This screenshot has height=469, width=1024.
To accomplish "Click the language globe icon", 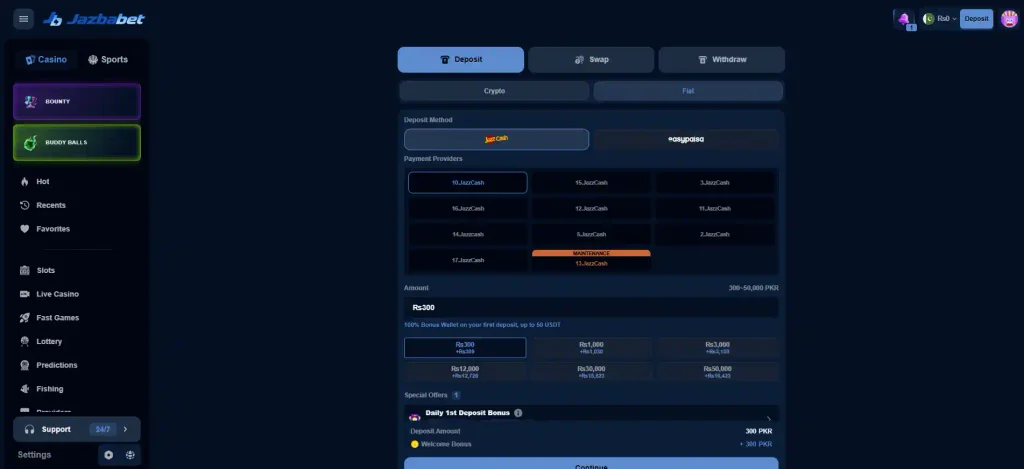I will tap(130, 455).
